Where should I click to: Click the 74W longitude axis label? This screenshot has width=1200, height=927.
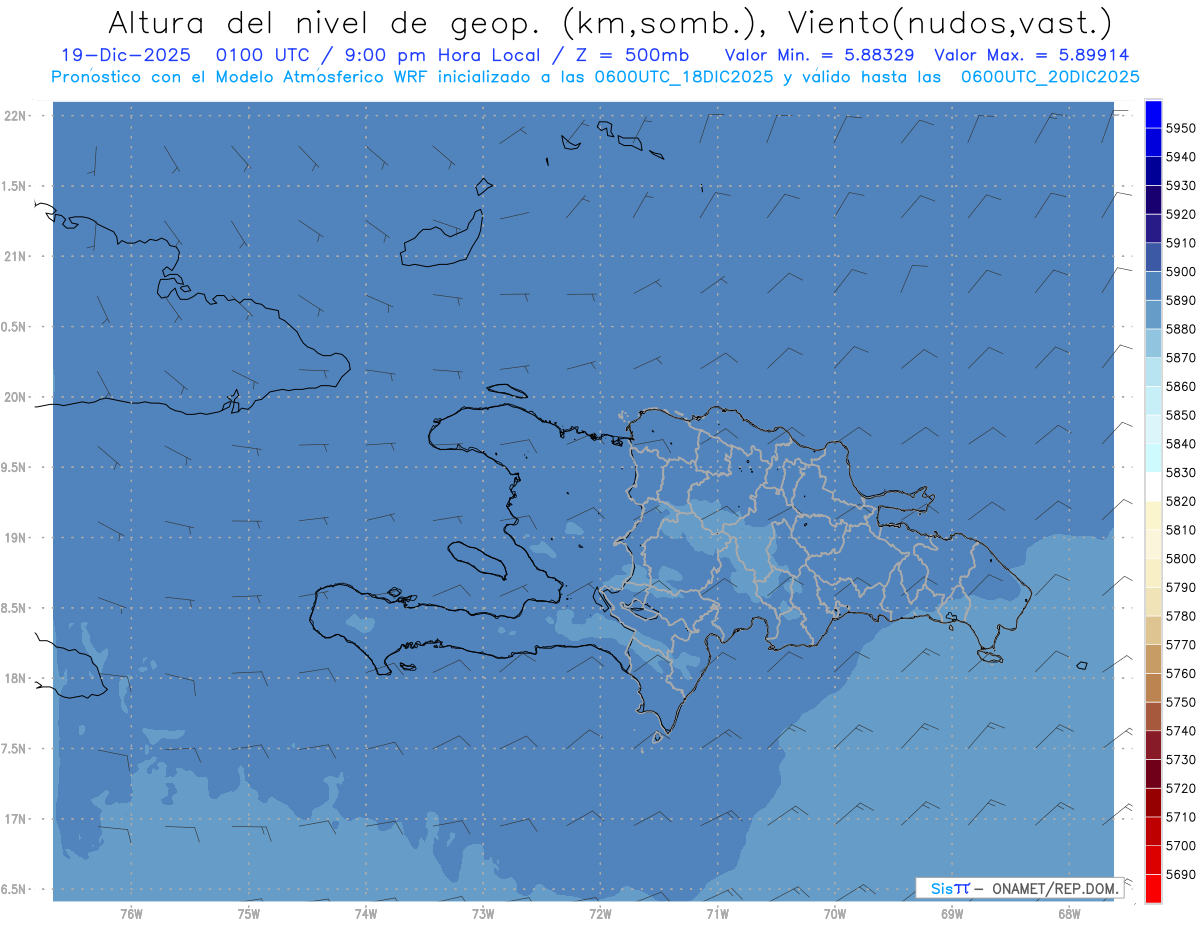(365, 913)
